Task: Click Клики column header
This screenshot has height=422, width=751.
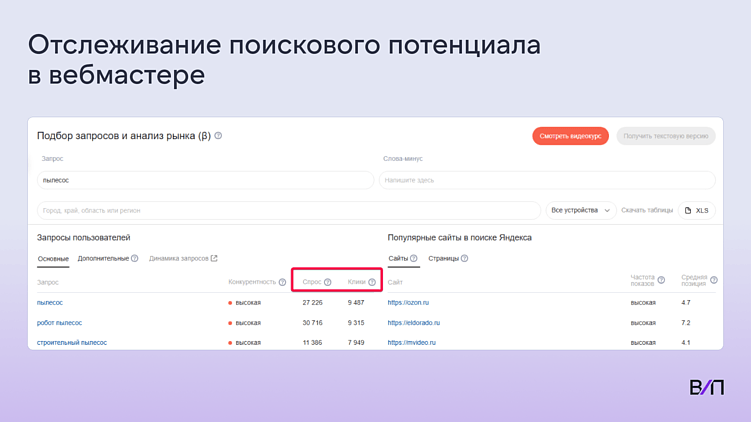Action: (357, 282)
